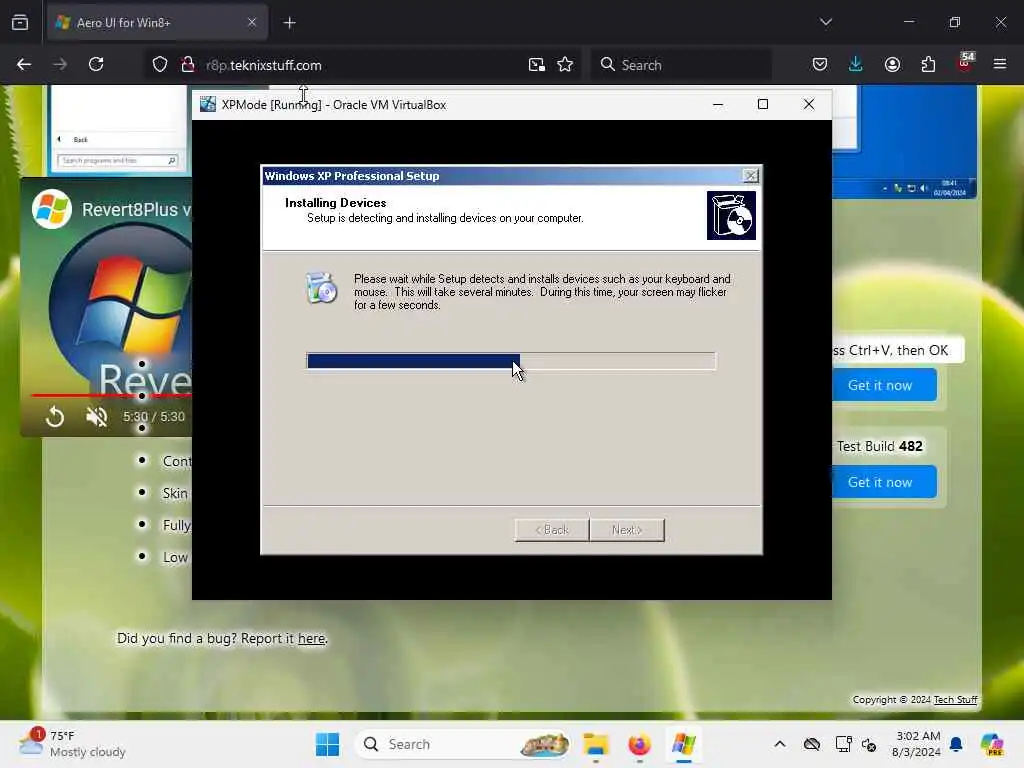Viewport: 1024px width, 768px height.
Task: Open the clock showing 3:02 AM
Action: [x=917, y=744]
